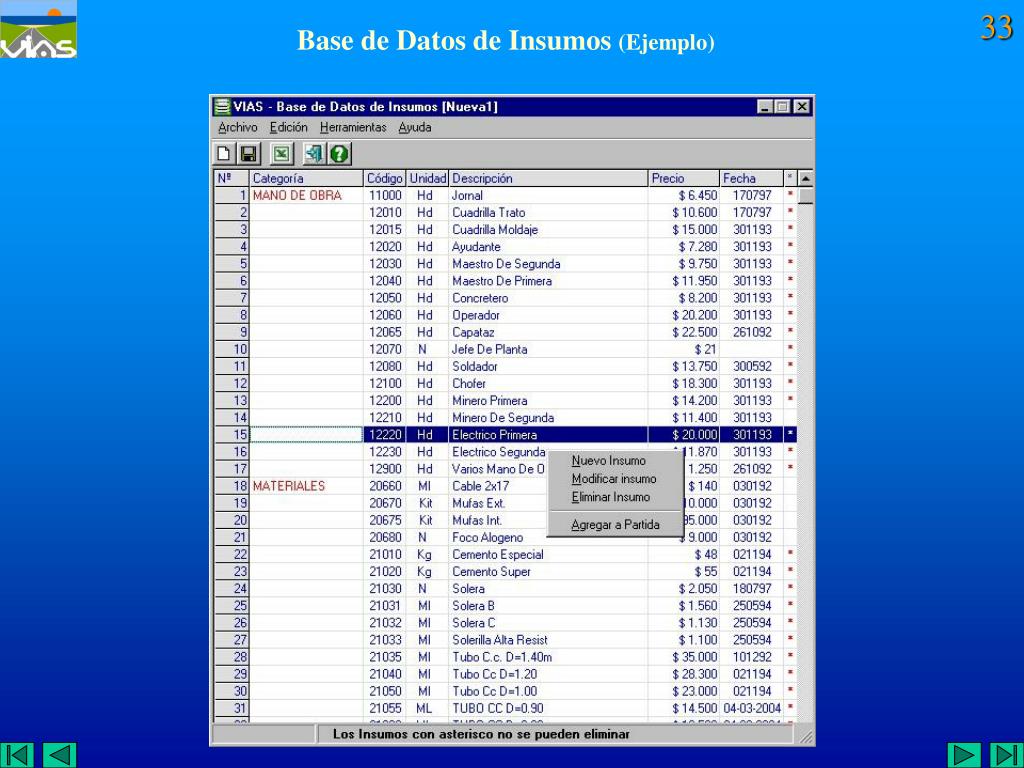Screen dimensions: 1024x768
Task: Click the Operador description cell
Action: coord(548,315)
